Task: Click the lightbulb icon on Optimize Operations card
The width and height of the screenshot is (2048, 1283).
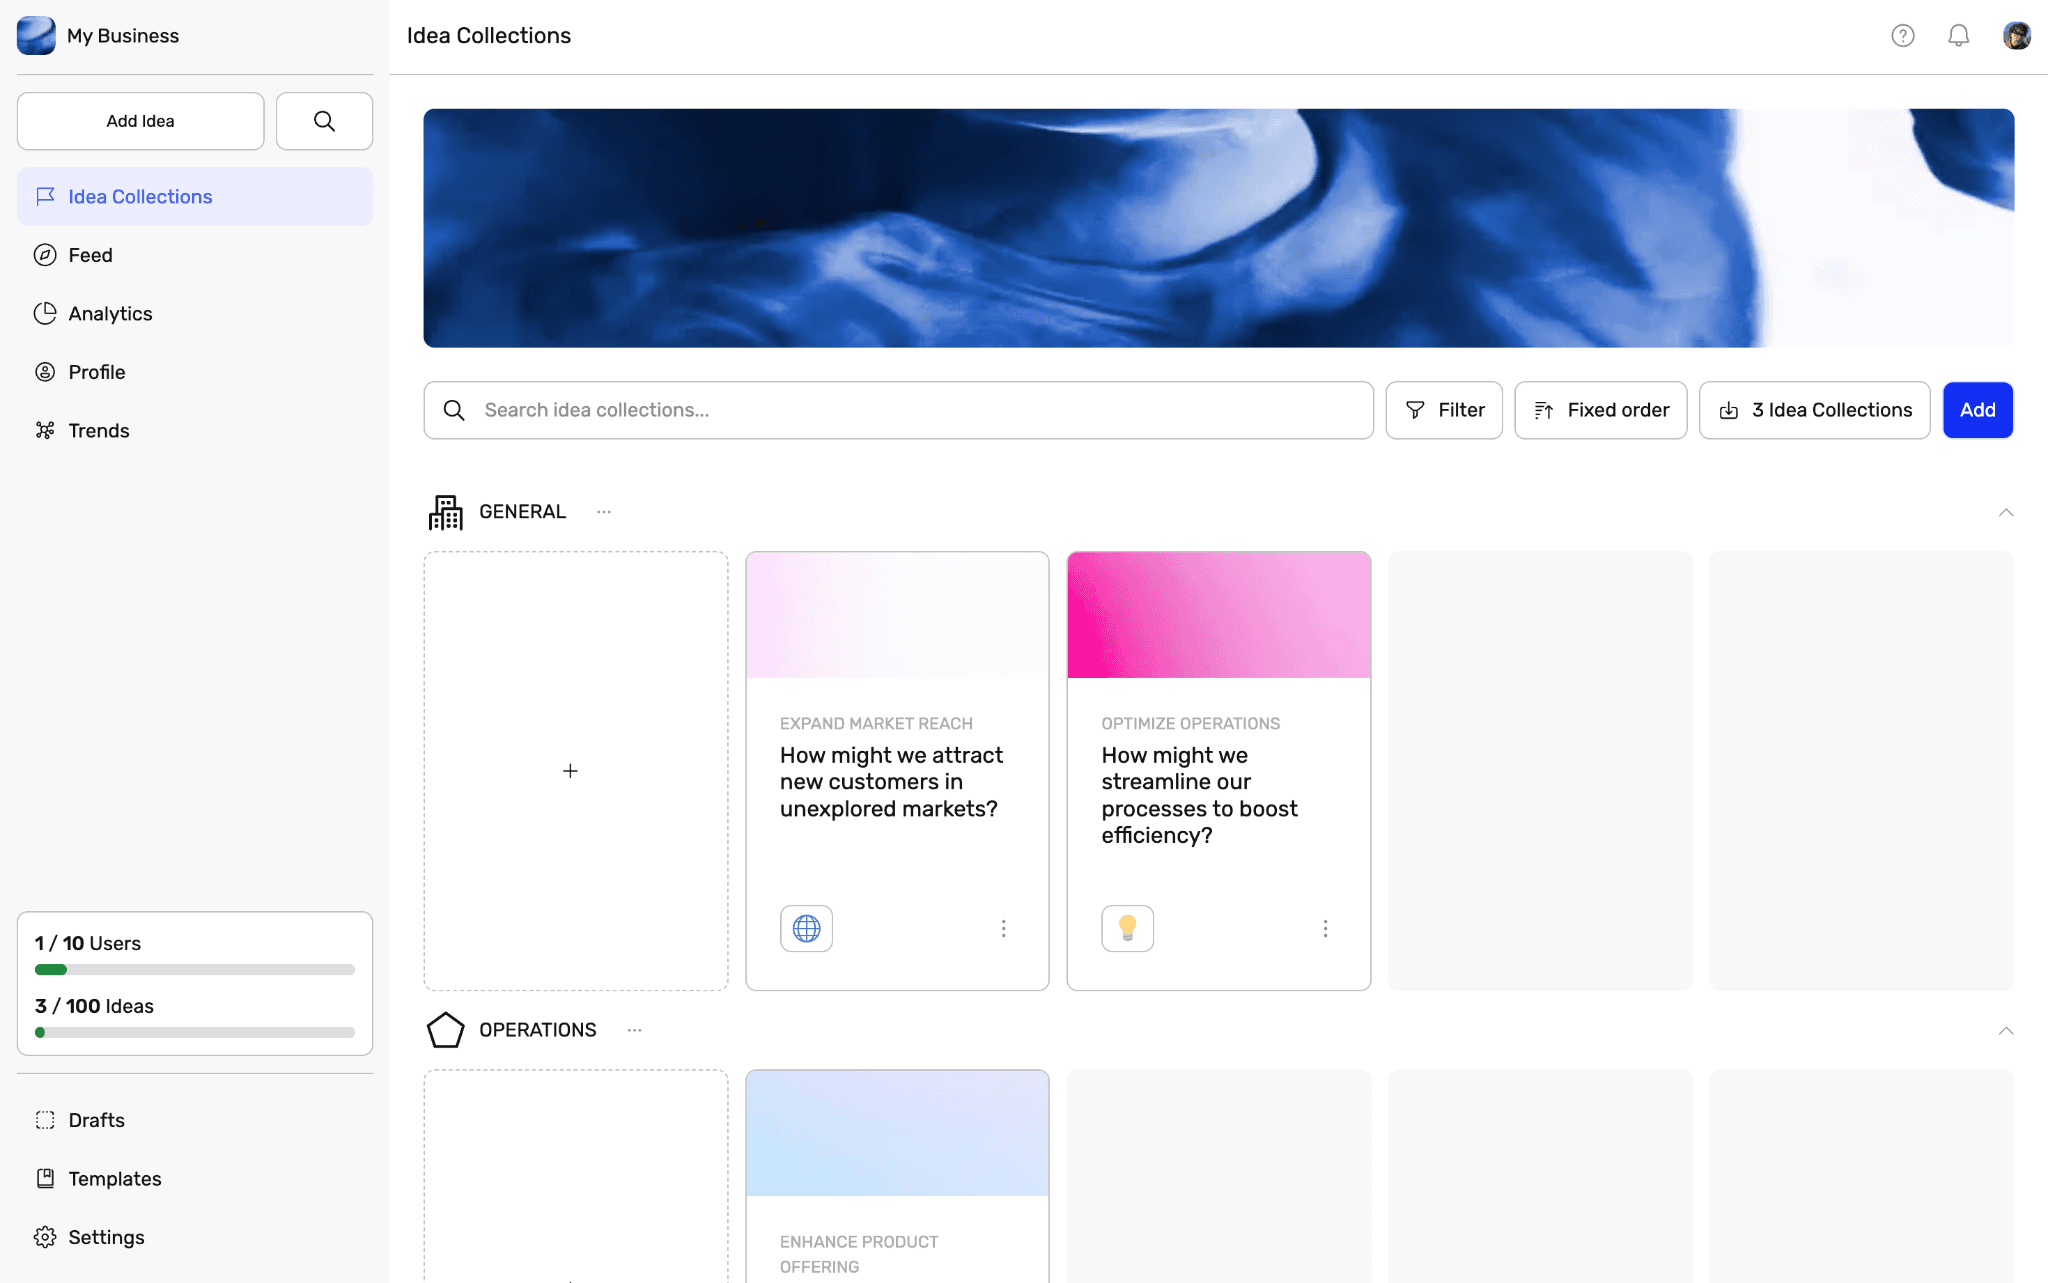Action: point(1128,928)
